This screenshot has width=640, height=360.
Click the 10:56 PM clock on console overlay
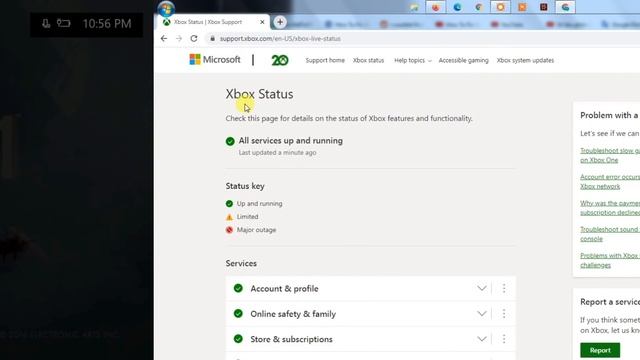point(107,24)
